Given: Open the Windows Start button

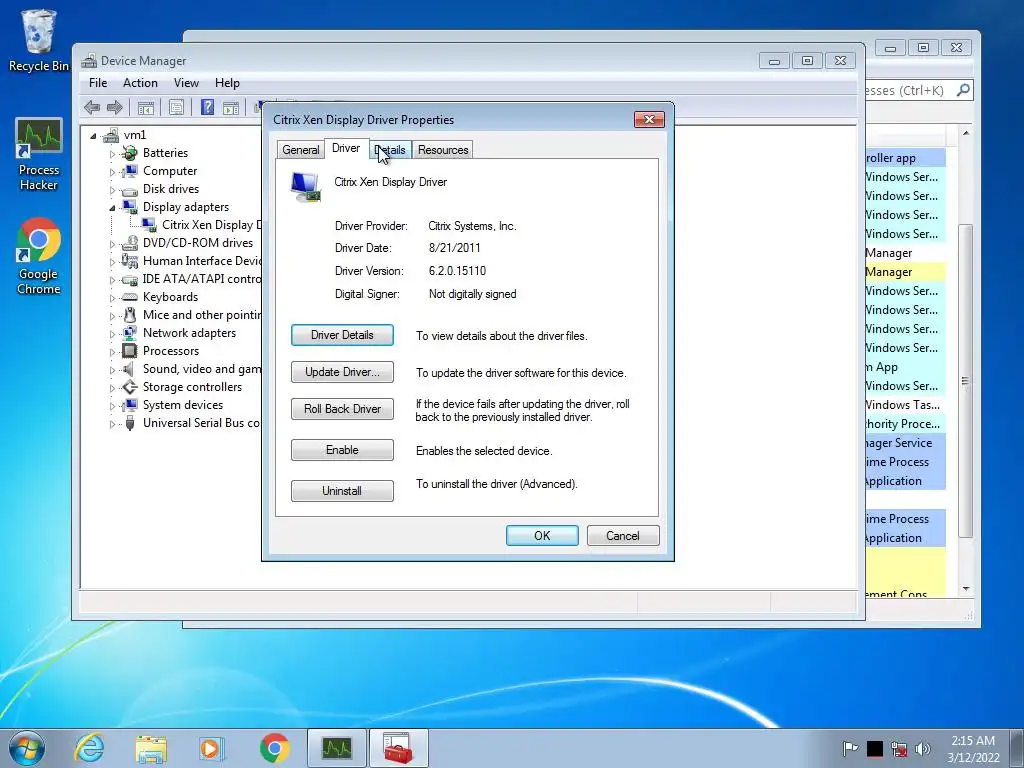Looking at the screenshot, I should pos(27,748).
